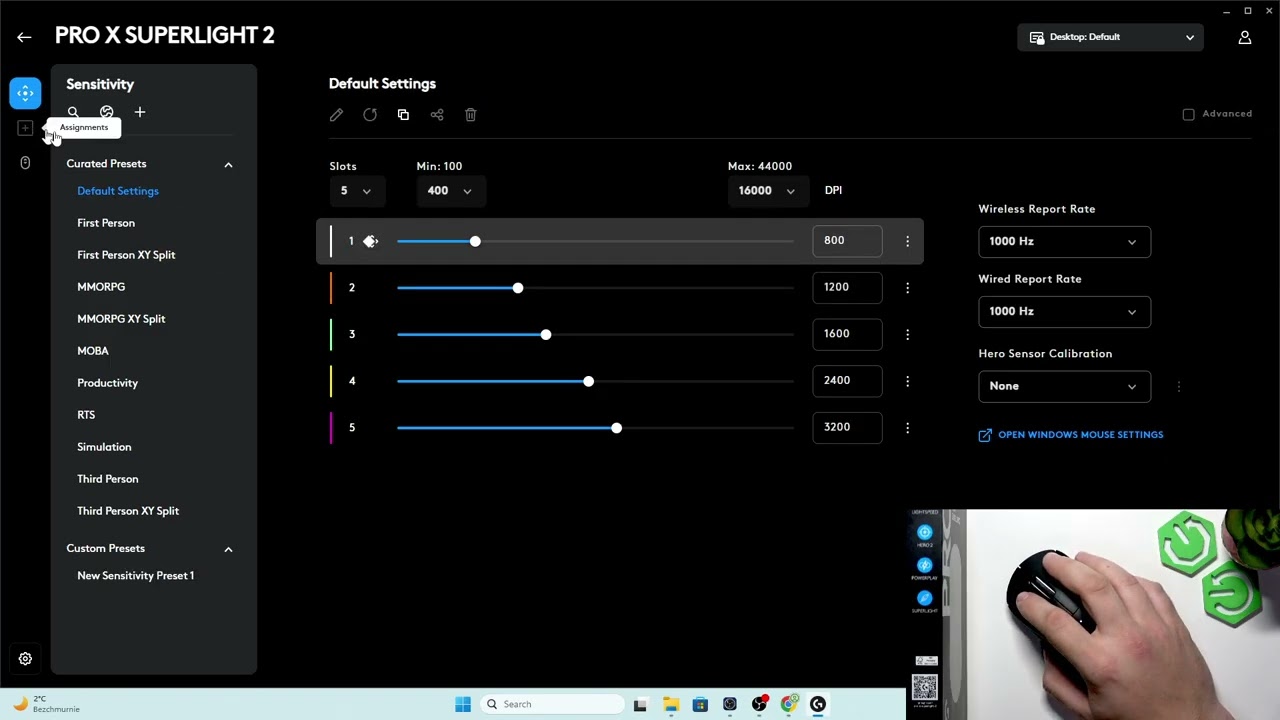Open Google Chrome from taskbar
Viewport: 1280px width, 720px height.
tap(789, 704)
